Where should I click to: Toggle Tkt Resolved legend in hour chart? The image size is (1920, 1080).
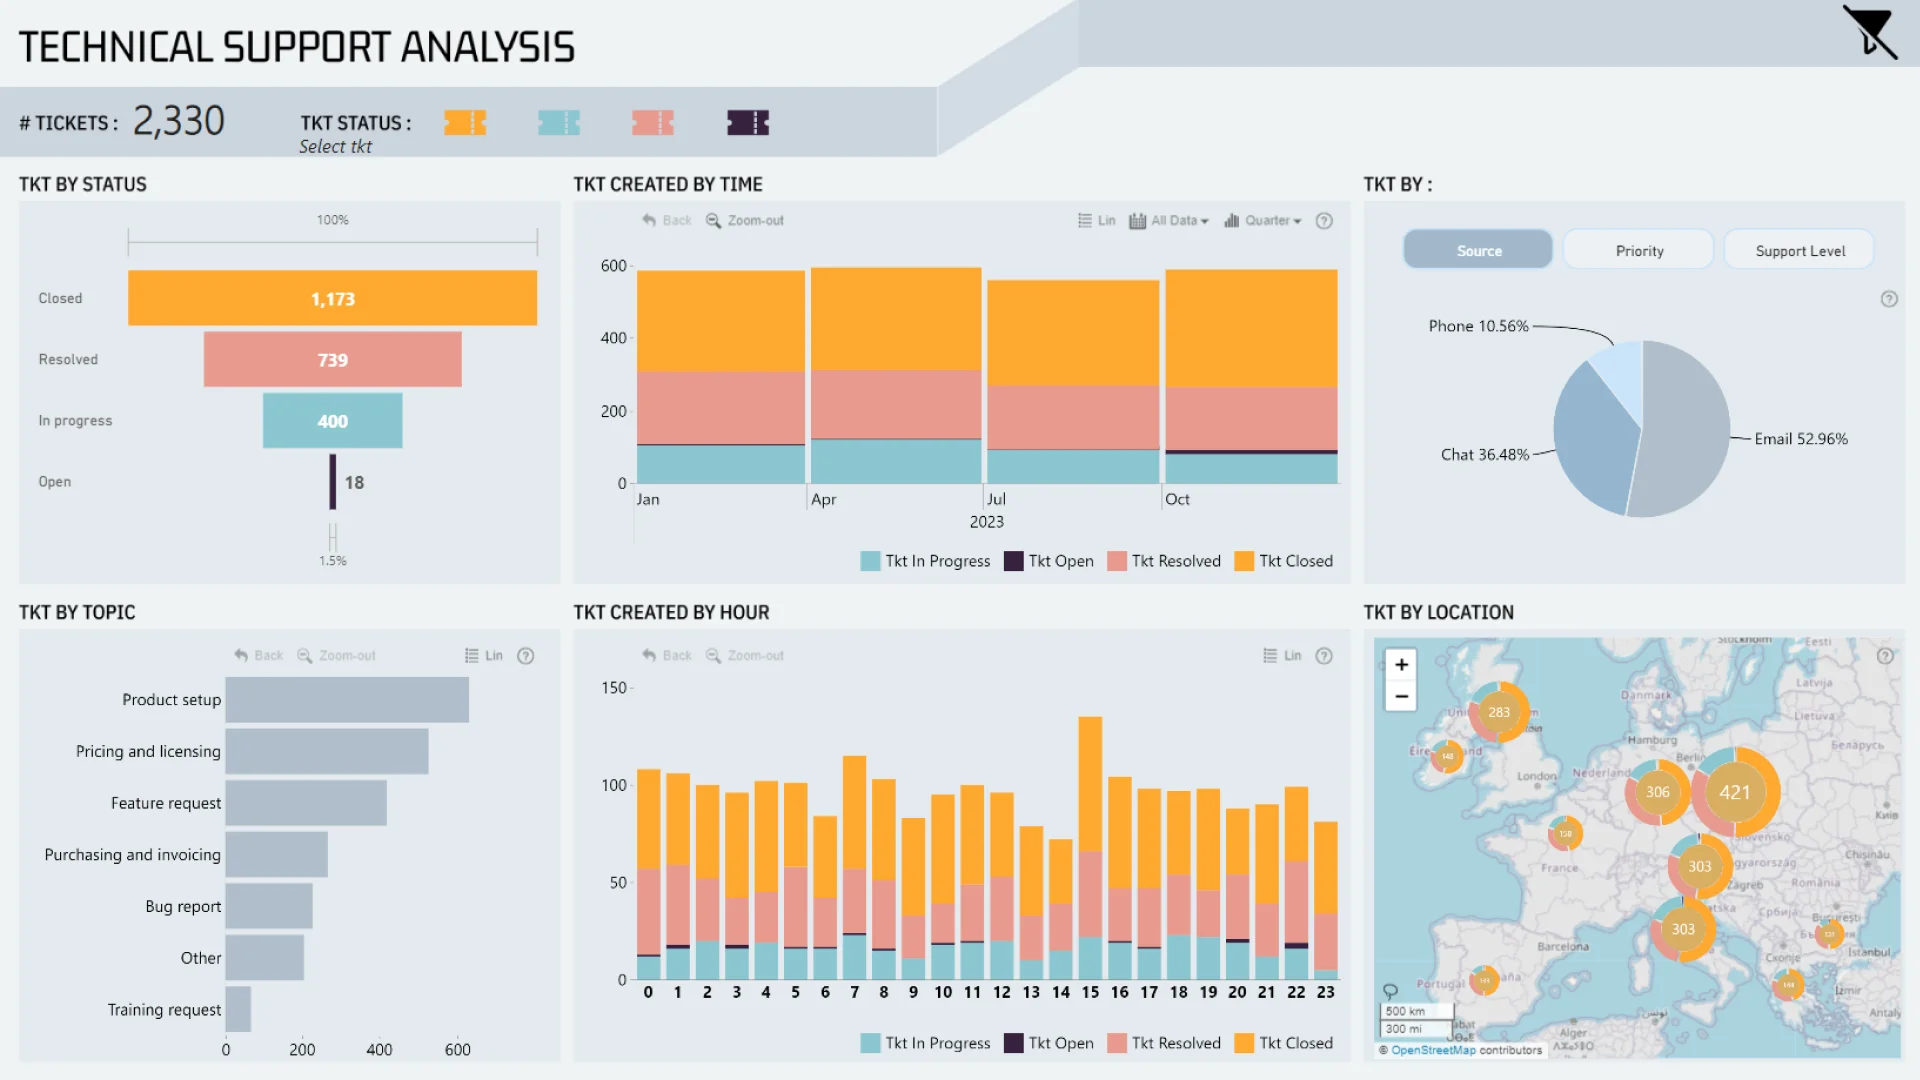1164,1043
